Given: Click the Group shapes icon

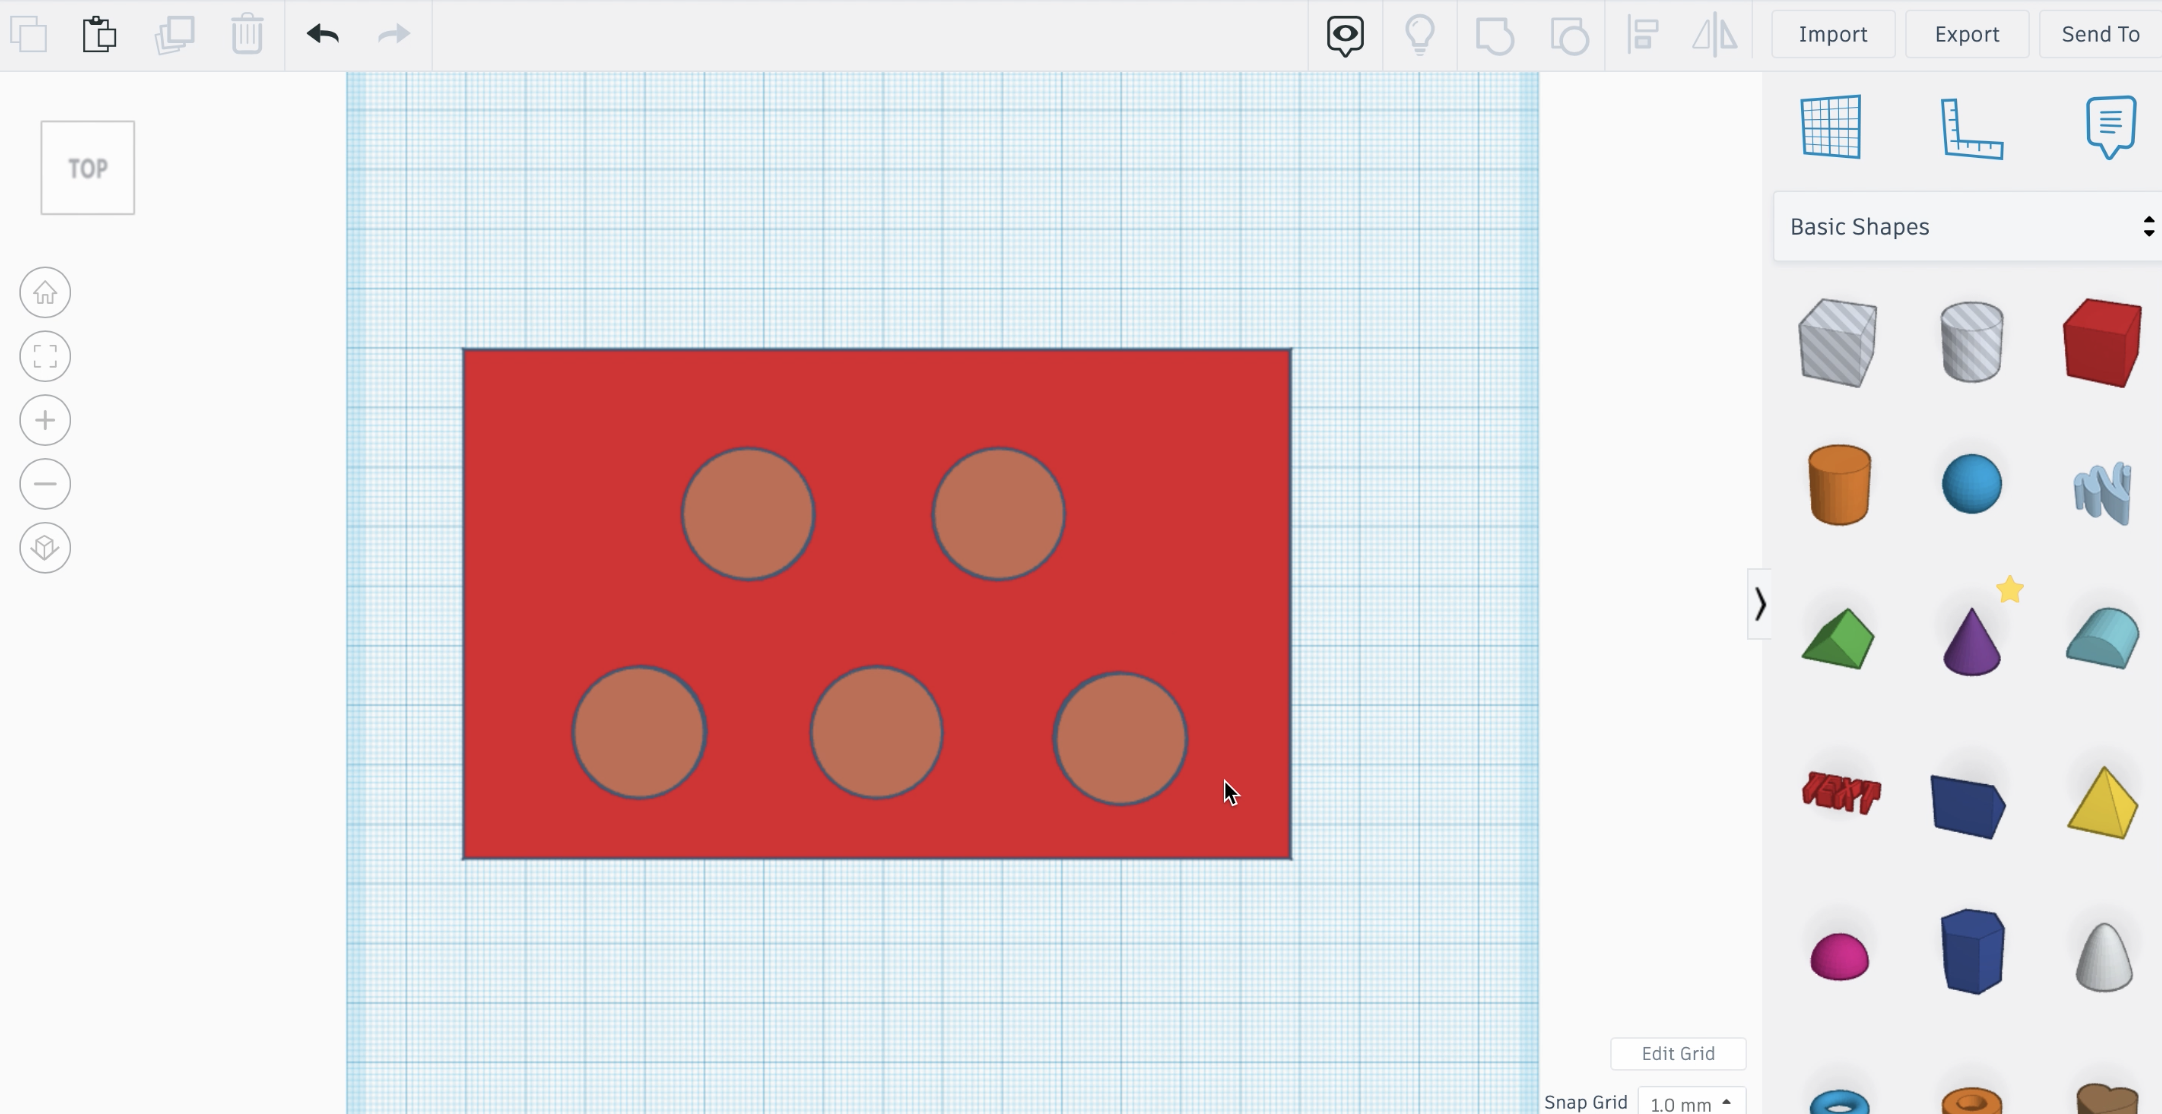Looking at the screenshot, I should (1495, 35).
